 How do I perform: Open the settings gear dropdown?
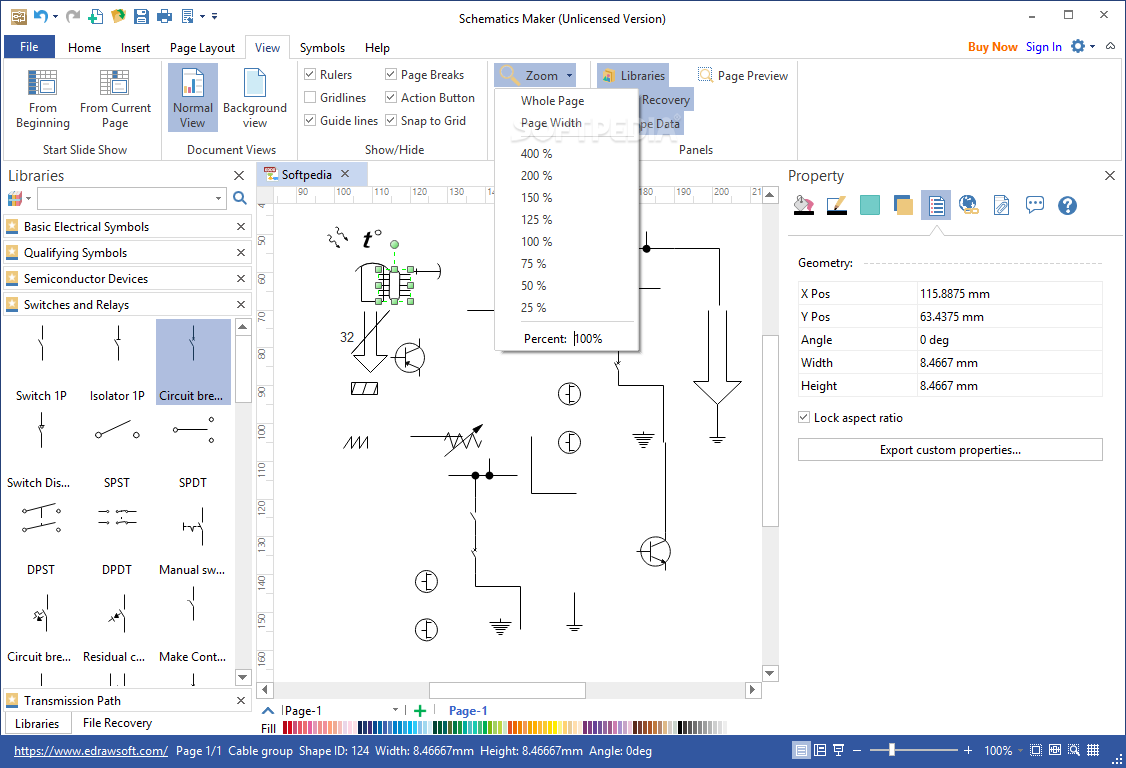coord(1083,46)
